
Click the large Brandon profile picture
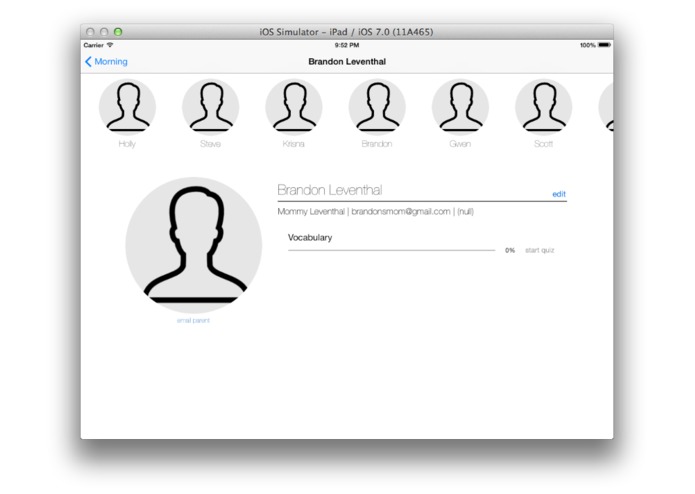point(194,245)
